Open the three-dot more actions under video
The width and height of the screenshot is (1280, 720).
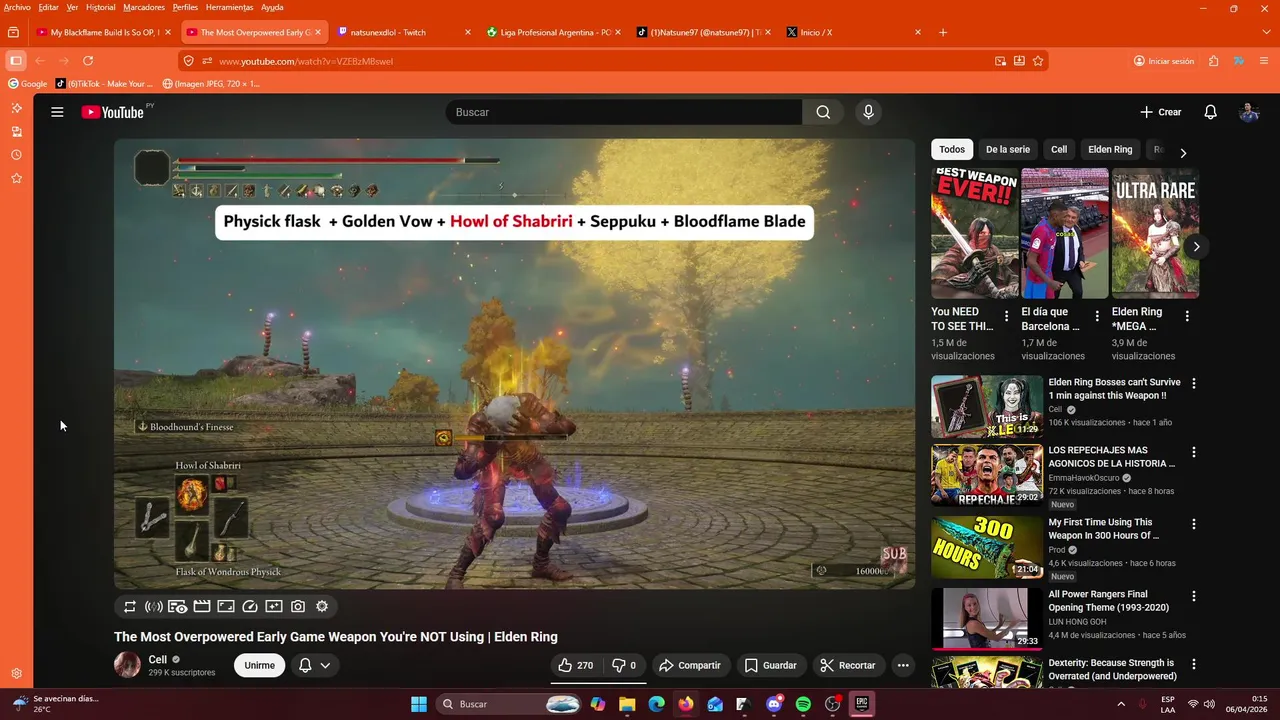pos(903,665)
